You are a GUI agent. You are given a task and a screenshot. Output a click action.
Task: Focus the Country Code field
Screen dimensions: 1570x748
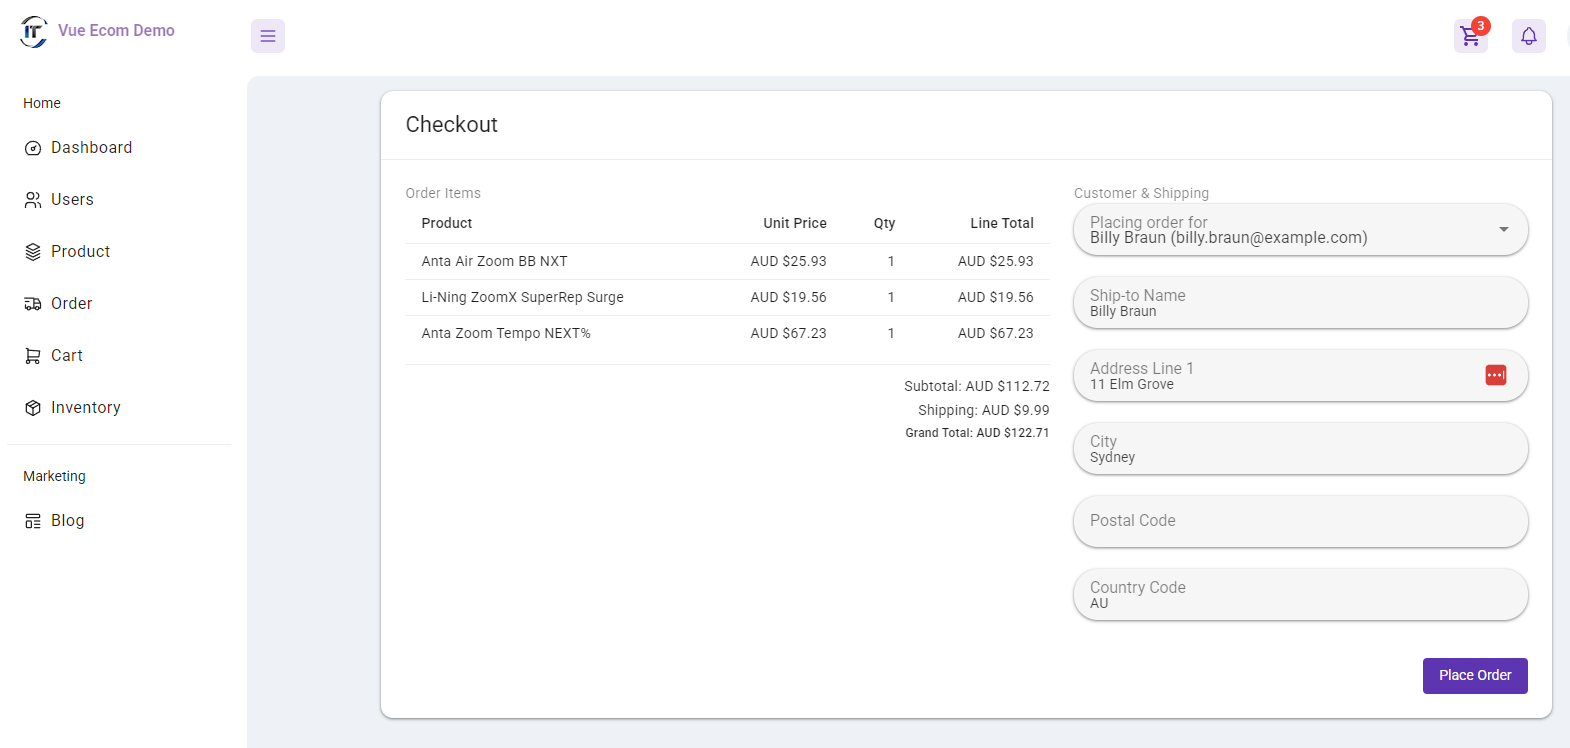click(x=1300, y=595)
